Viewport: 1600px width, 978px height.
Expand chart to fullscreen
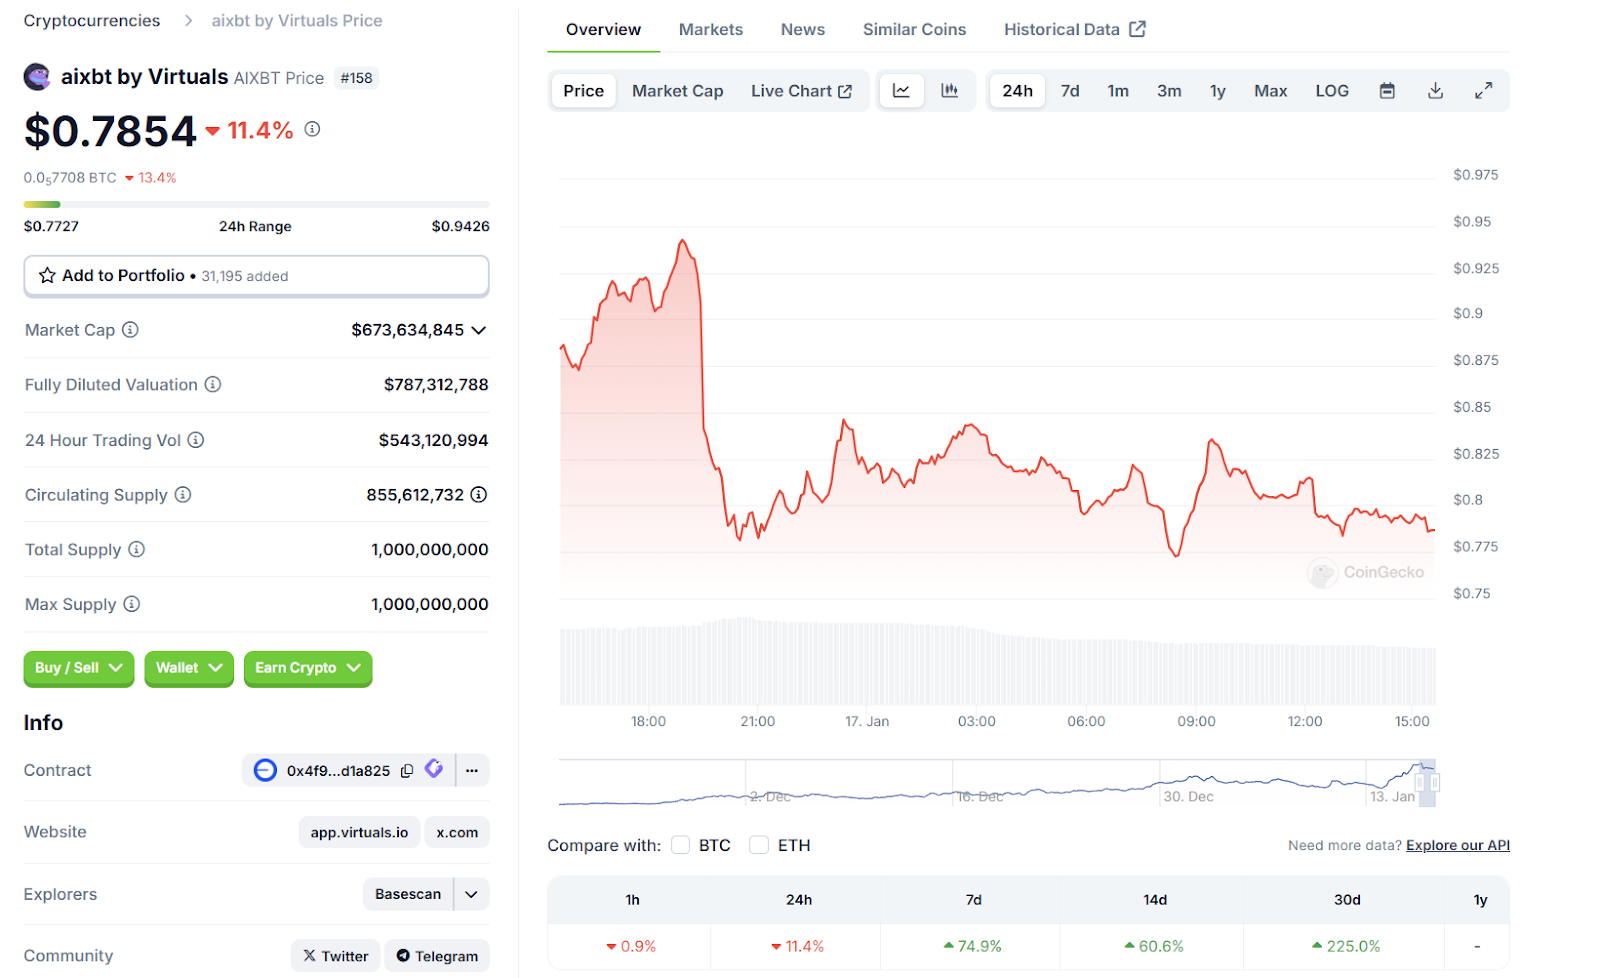(1484, 91)
